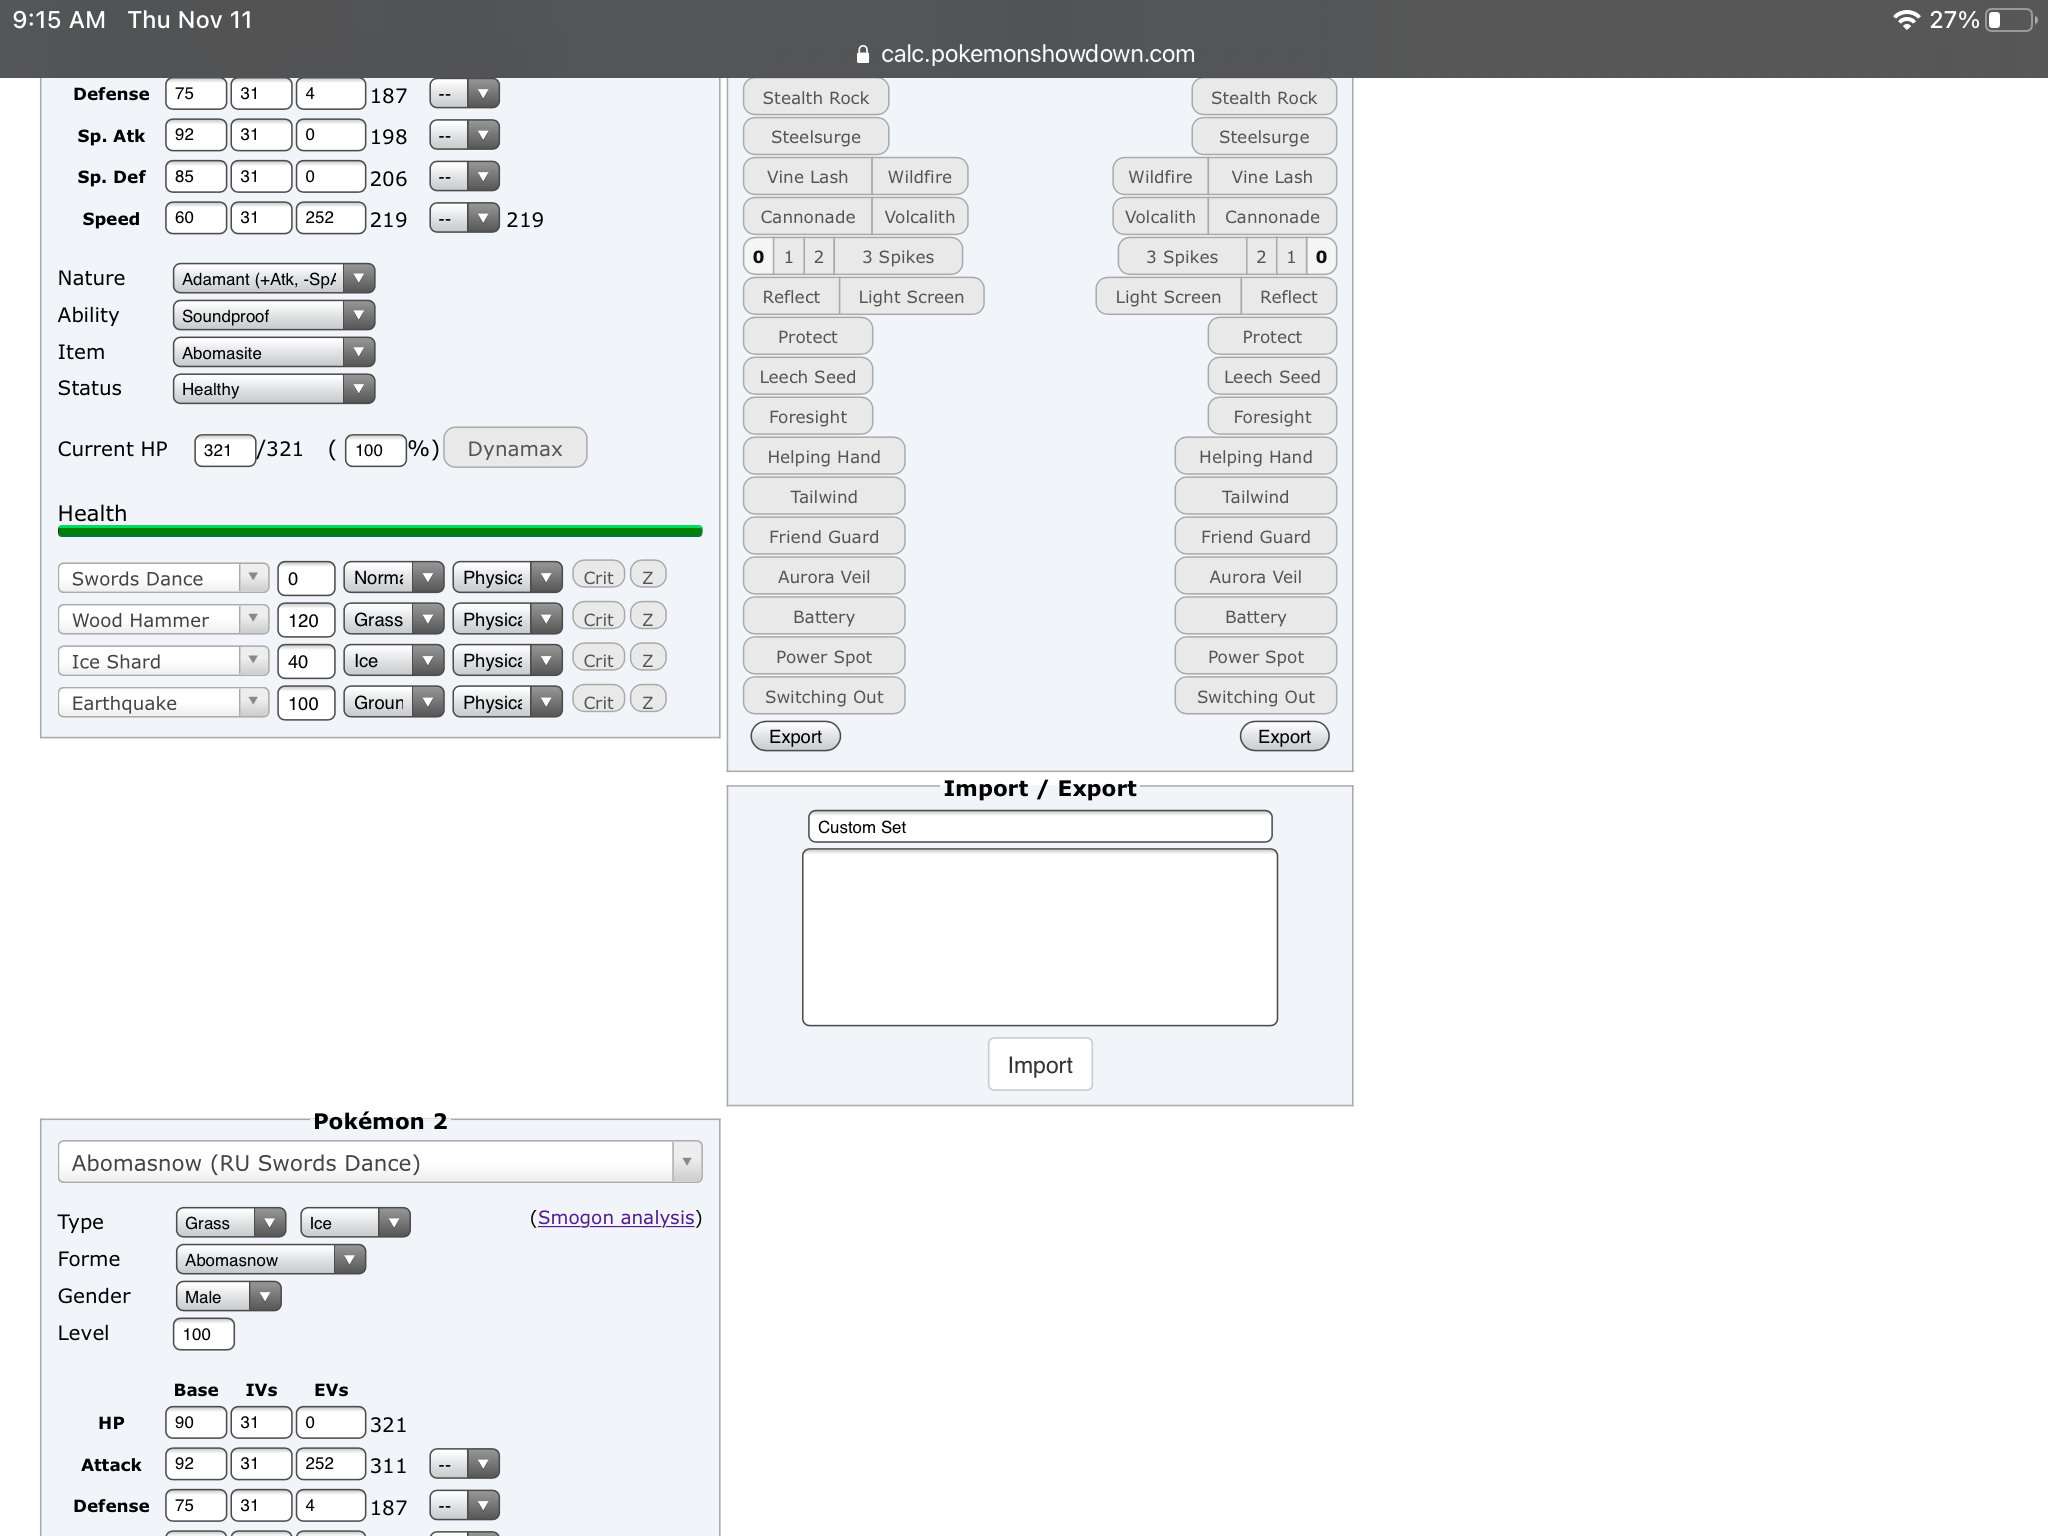Enable left-side Reflect screen
The height and width of the screenshot is (1536, 2048).
(x=791, y=296)
